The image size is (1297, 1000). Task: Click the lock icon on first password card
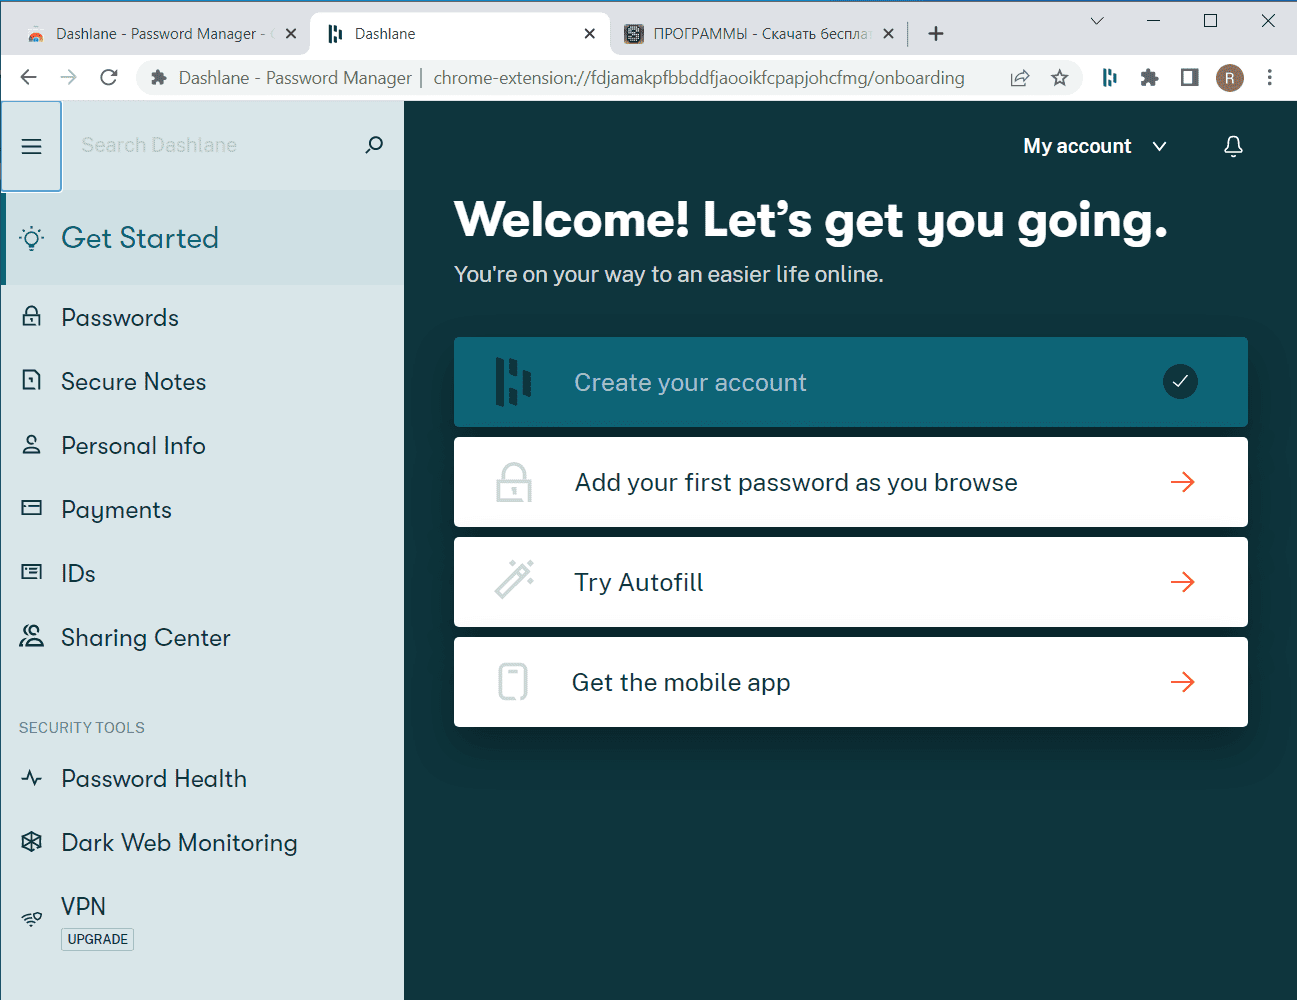point(514,482)
